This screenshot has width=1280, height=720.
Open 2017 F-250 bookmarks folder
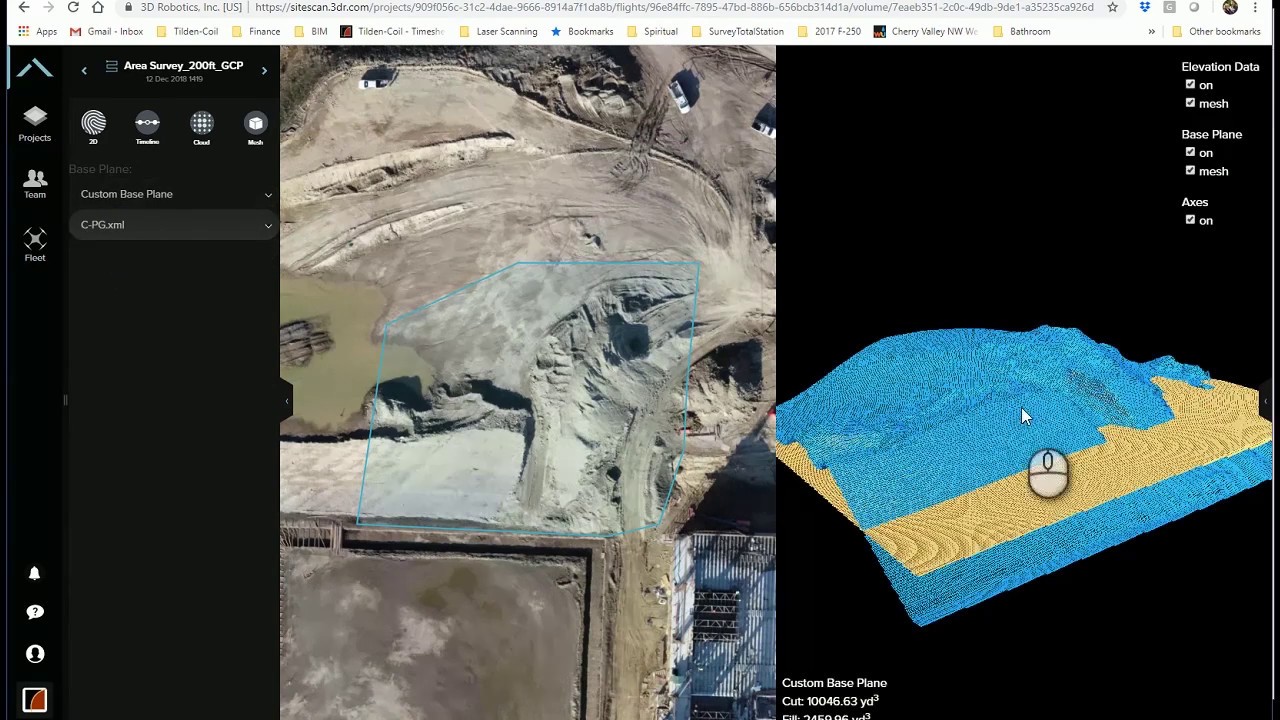coord(828,31)
